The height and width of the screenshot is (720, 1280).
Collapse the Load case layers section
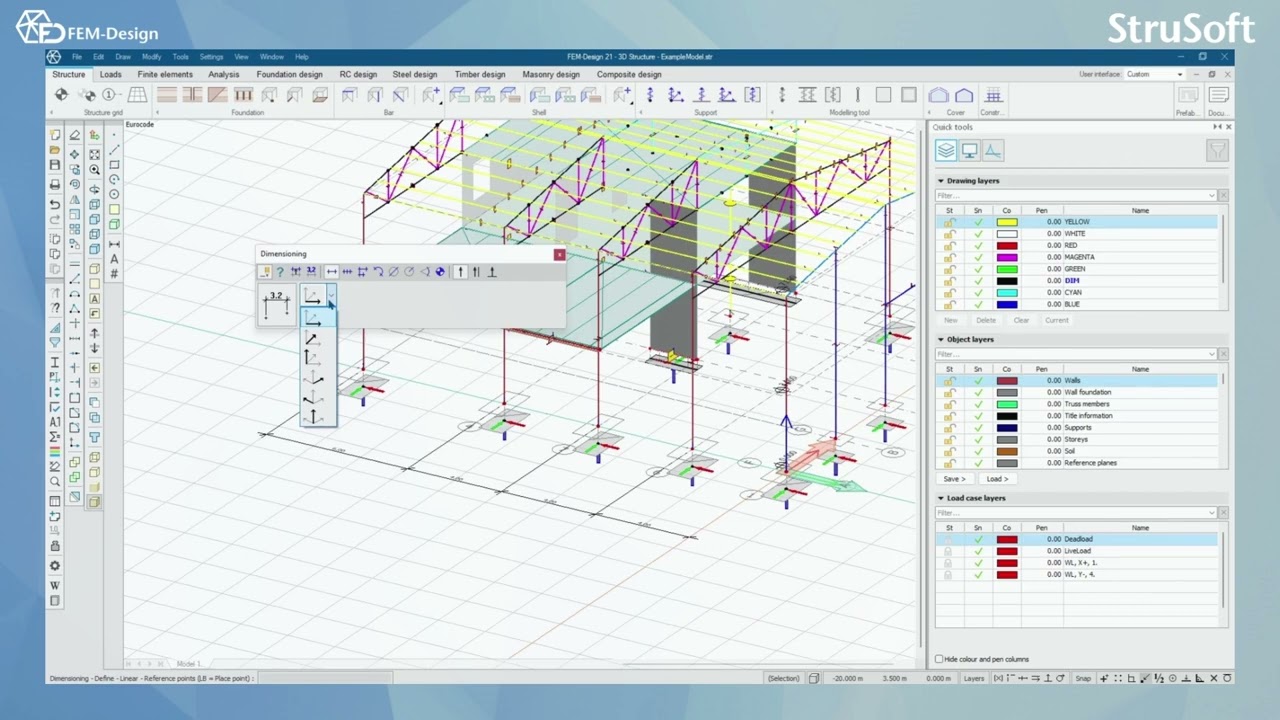[x=941, y=498]
